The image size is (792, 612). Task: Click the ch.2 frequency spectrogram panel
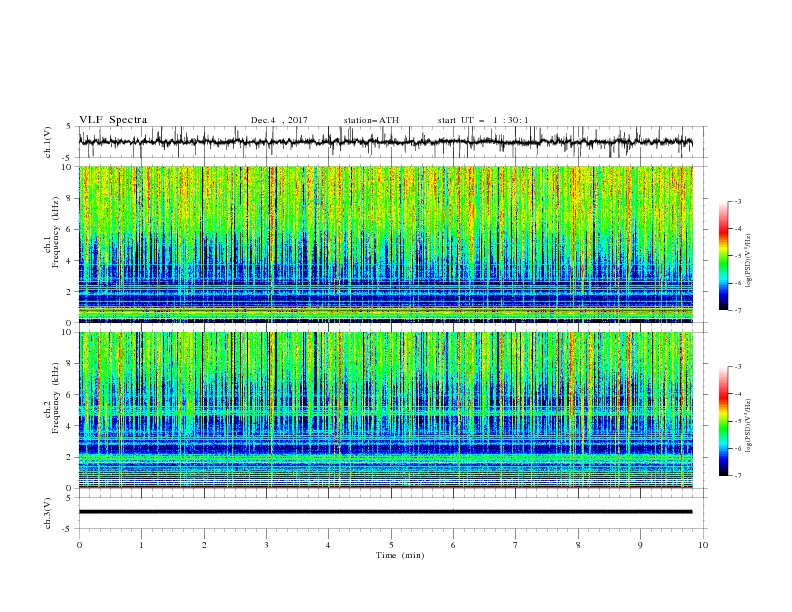[386, 410]
